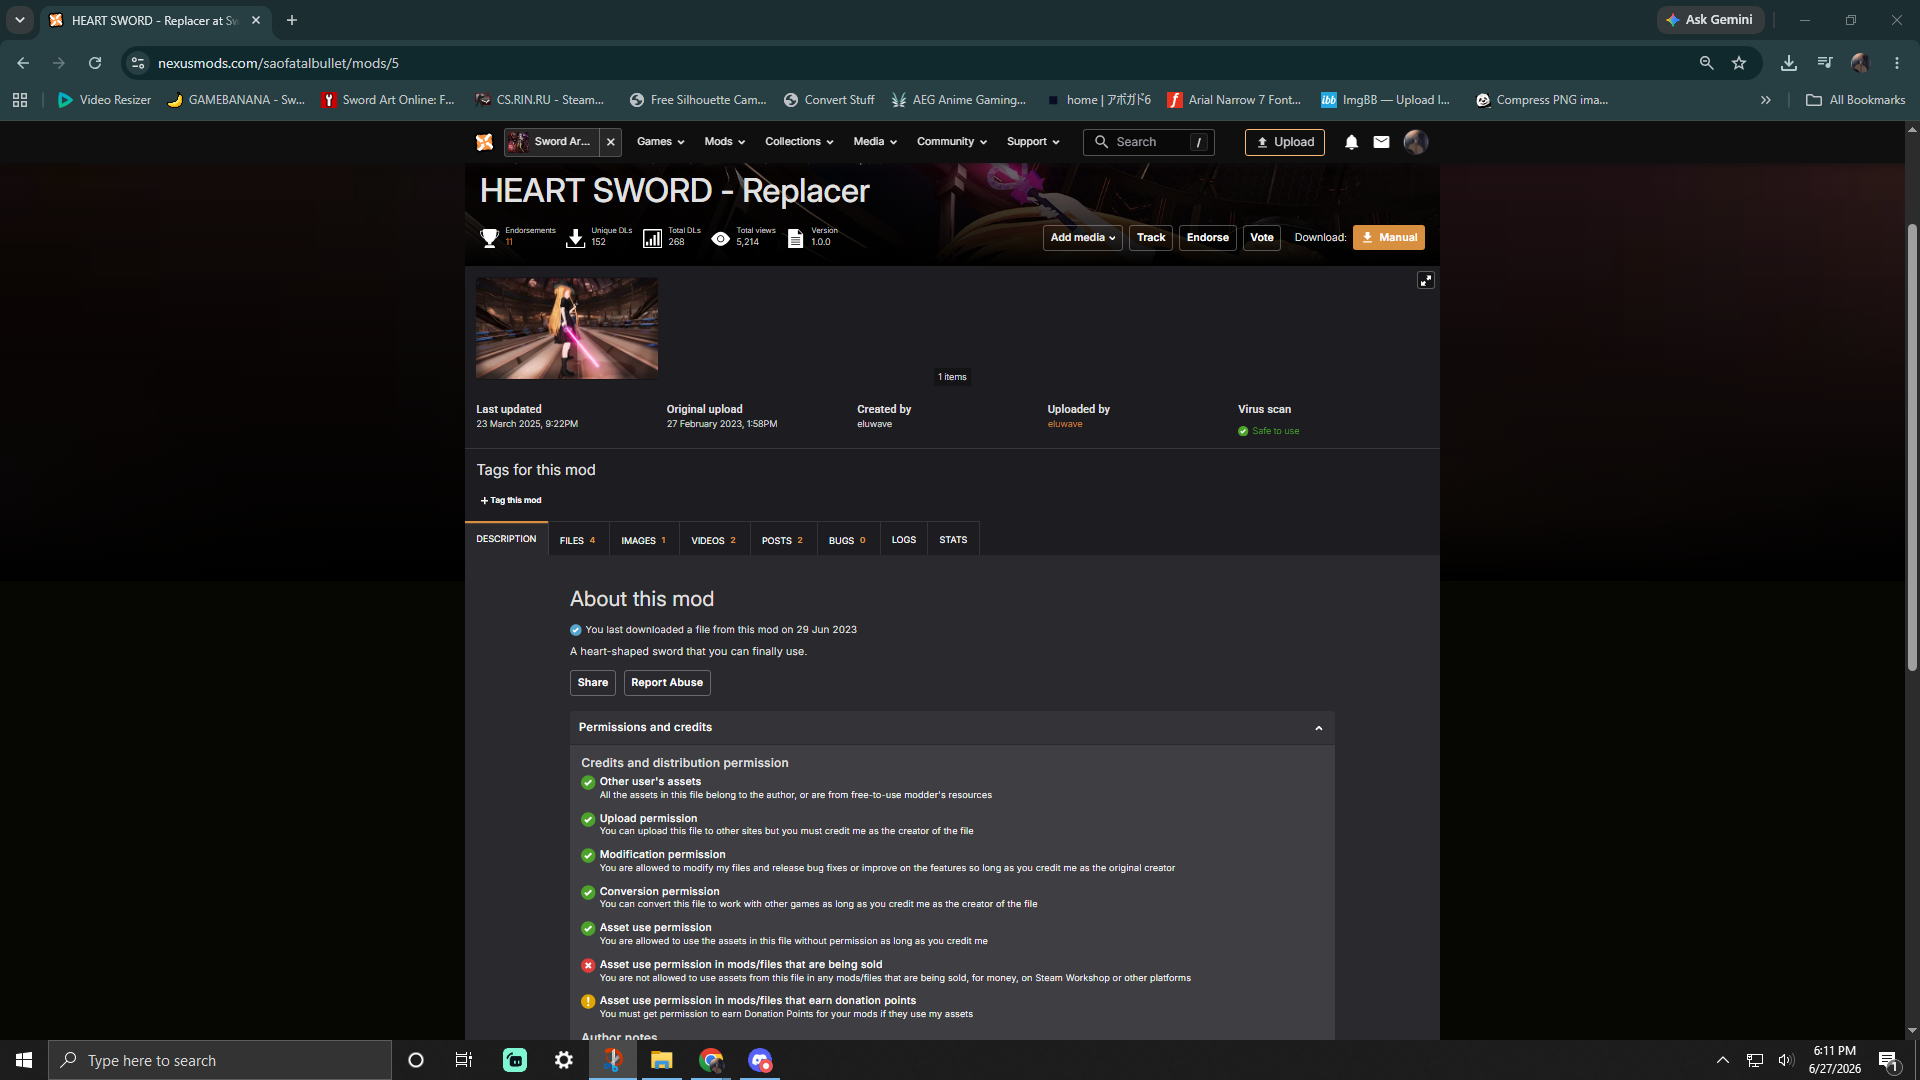Open the Add media dropdown
Screen dimensions: 1920x1080
[1082, 238]
